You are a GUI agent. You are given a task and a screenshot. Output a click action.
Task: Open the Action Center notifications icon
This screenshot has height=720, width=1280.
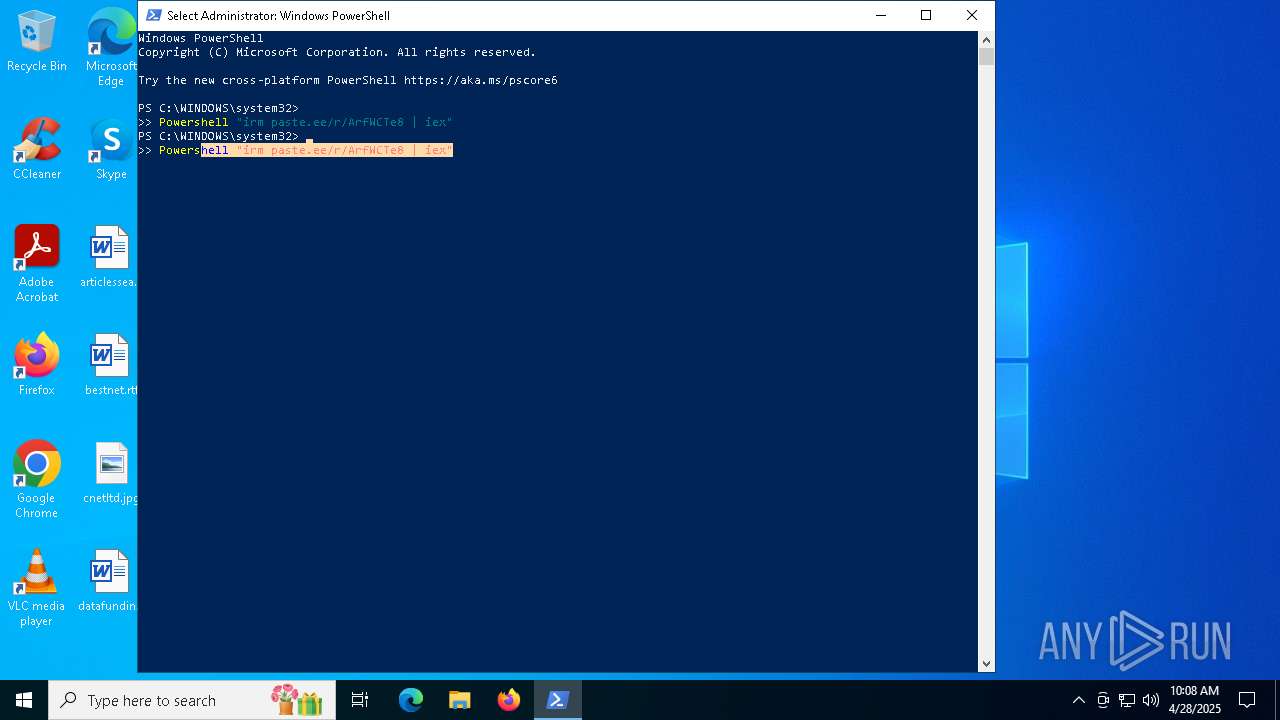coord(1247,700)
